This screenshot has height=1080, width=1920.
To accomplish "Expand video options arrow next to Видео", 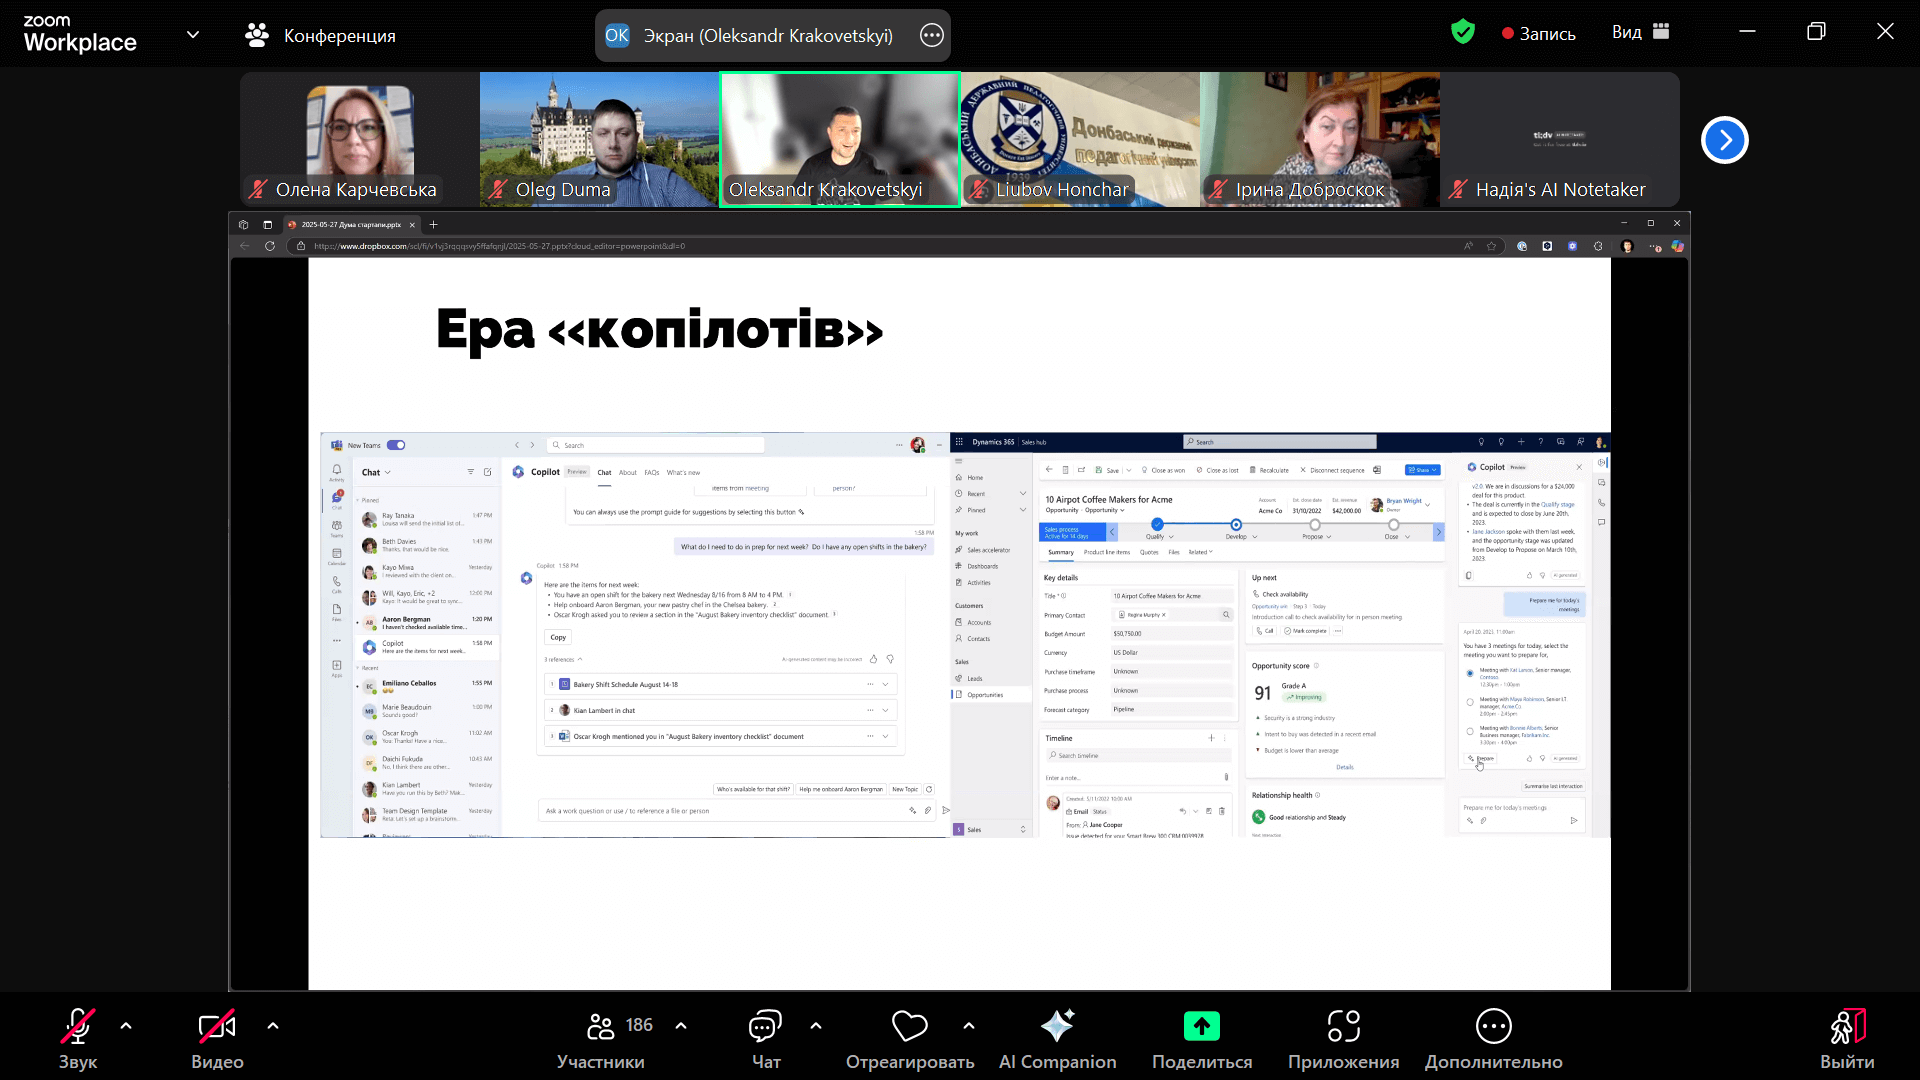I will [273, 1025].
